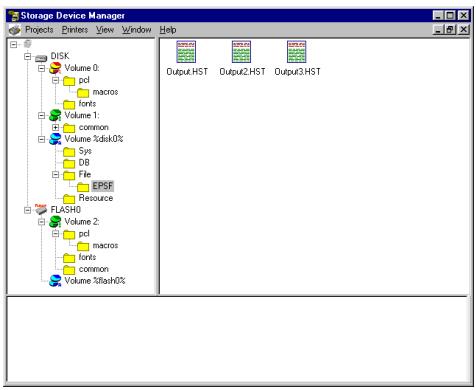This screenshot has height=390, width=476.
Task: Click the Volume %disk0% icon
Action: pyautogui.click(x=55, y=139)
